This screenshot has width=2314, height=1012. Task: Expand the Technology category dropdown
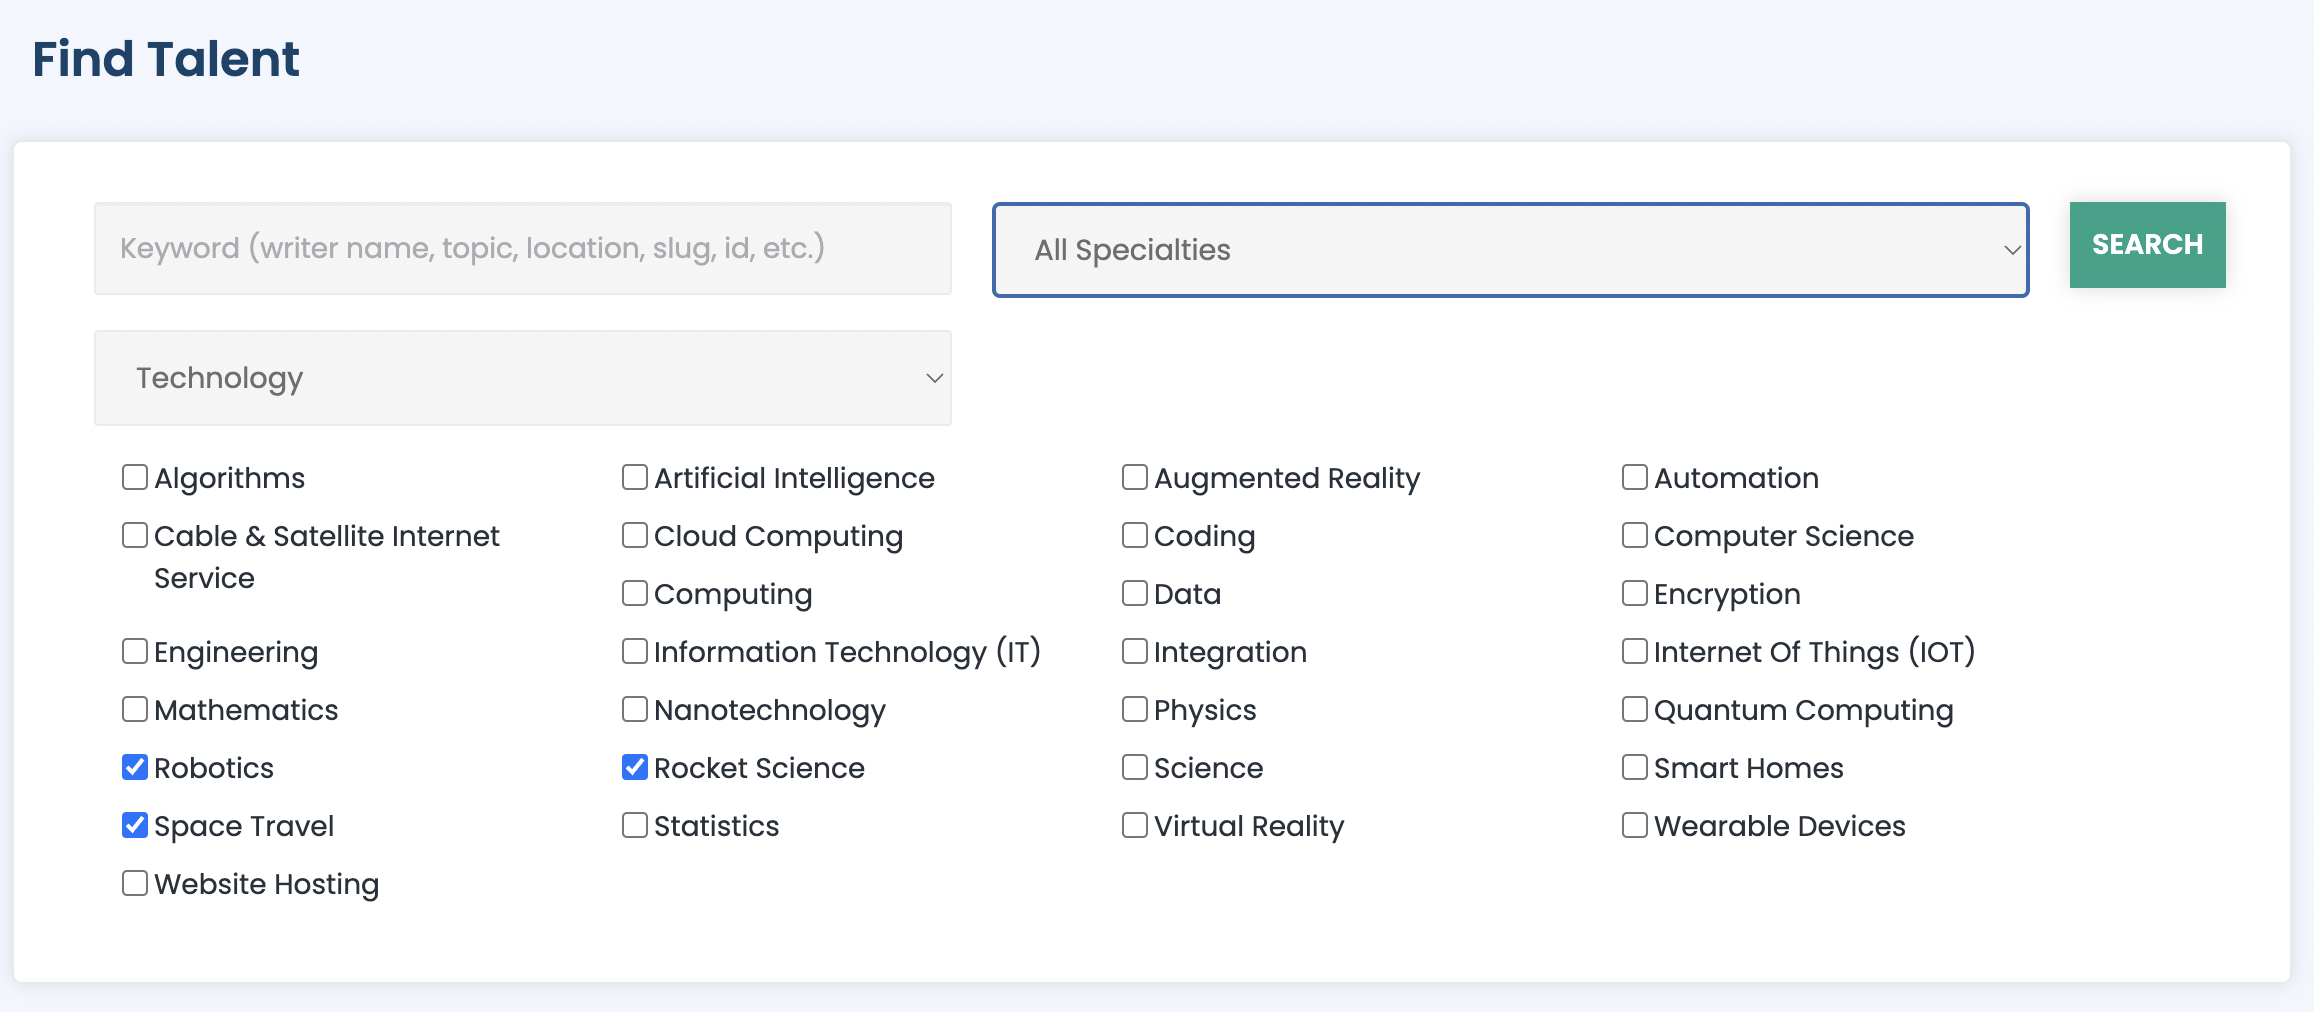(x=522, y=378)
